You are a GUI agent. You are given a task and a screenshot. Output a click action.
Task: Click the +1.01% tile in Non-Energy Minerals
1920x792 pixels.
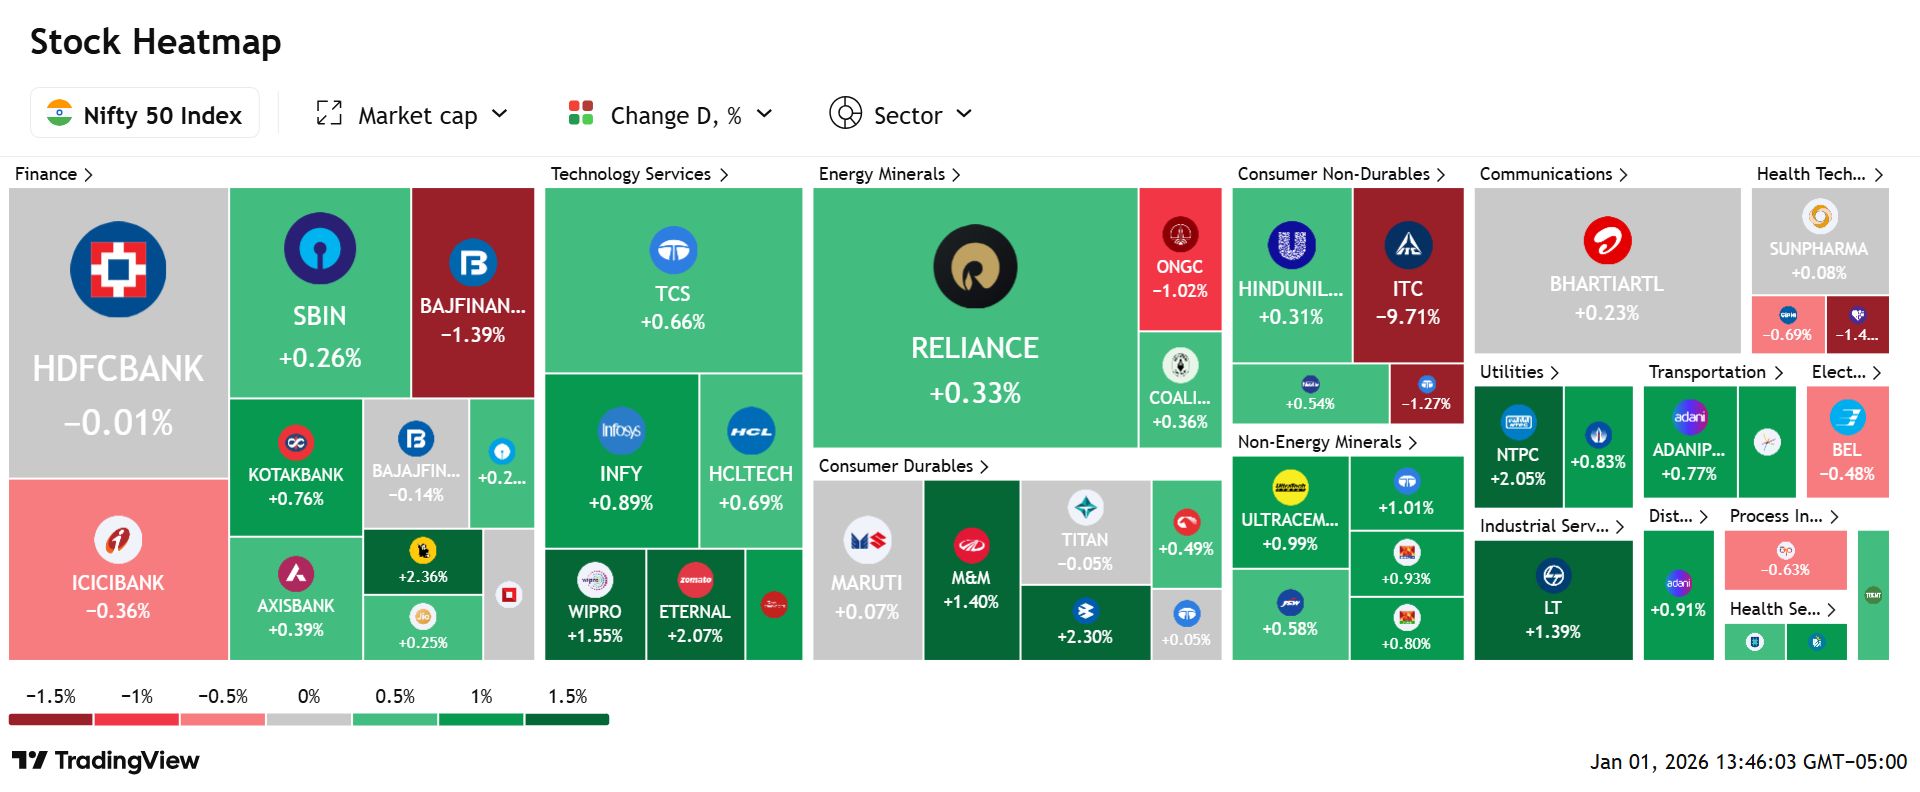tap(1407, 493)
